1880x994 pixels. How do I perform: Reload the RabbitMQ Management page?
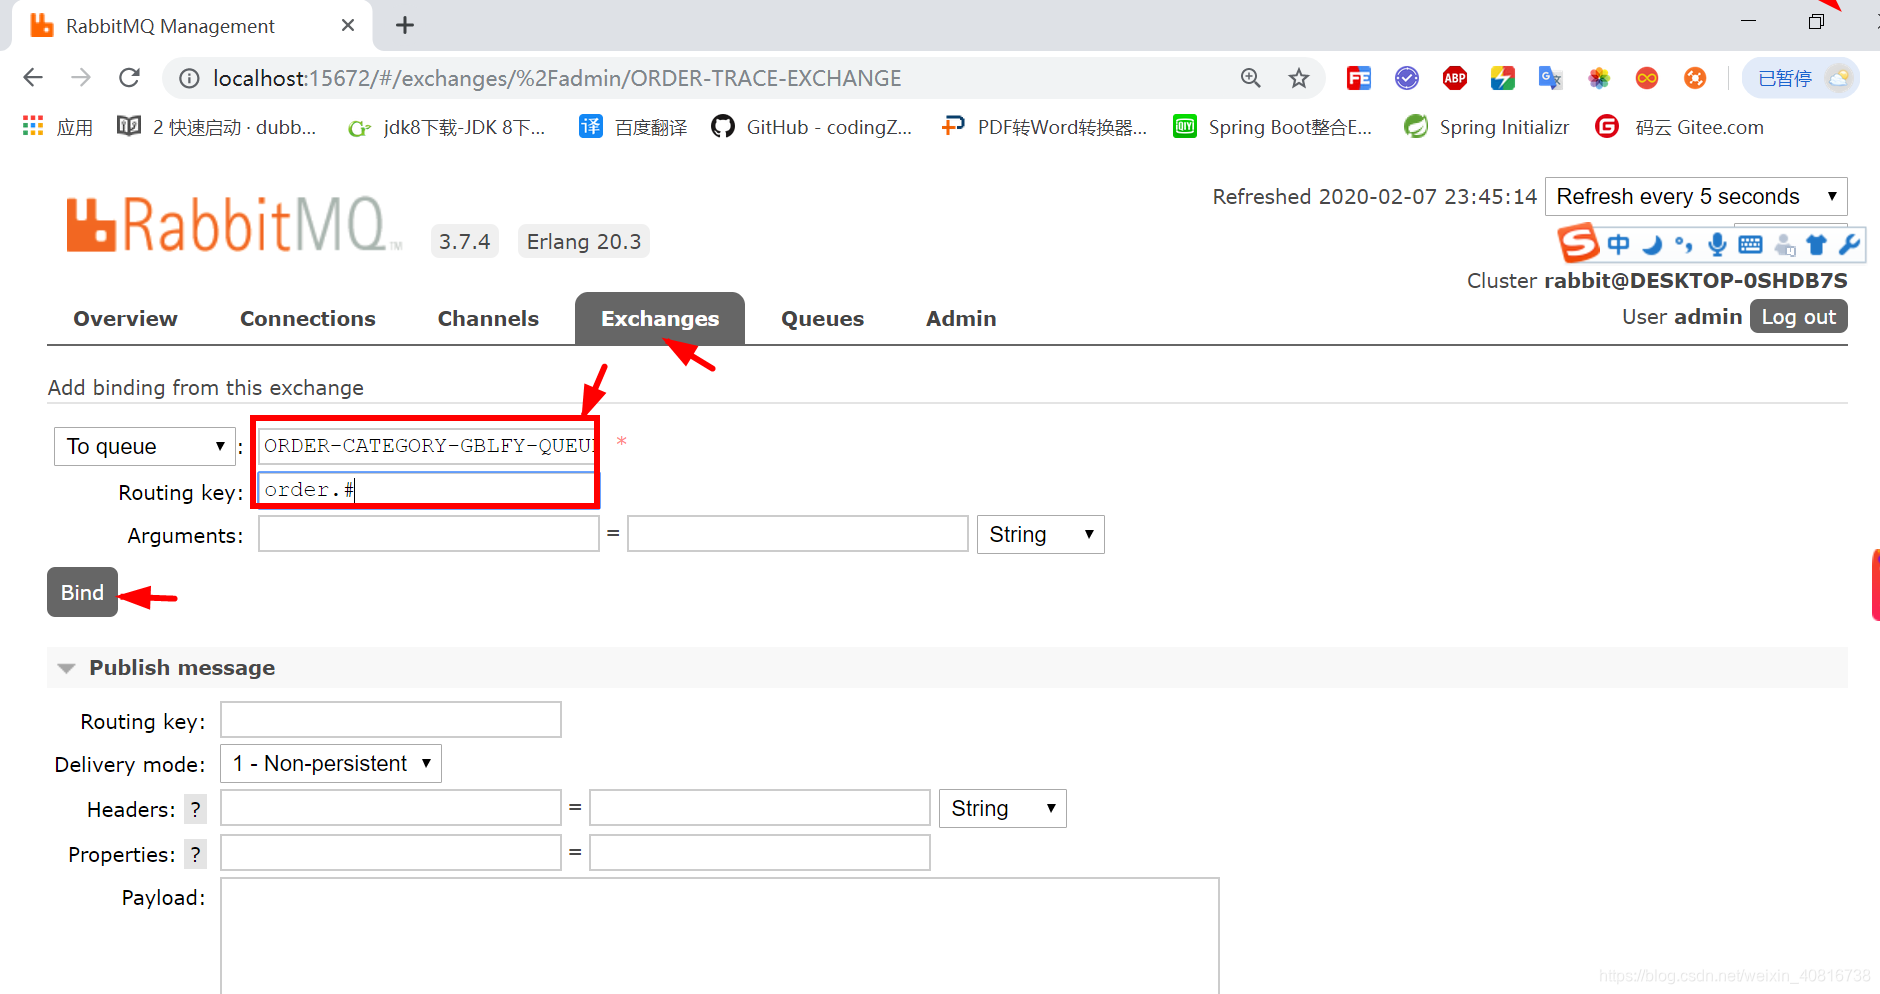tap(129, 78)
